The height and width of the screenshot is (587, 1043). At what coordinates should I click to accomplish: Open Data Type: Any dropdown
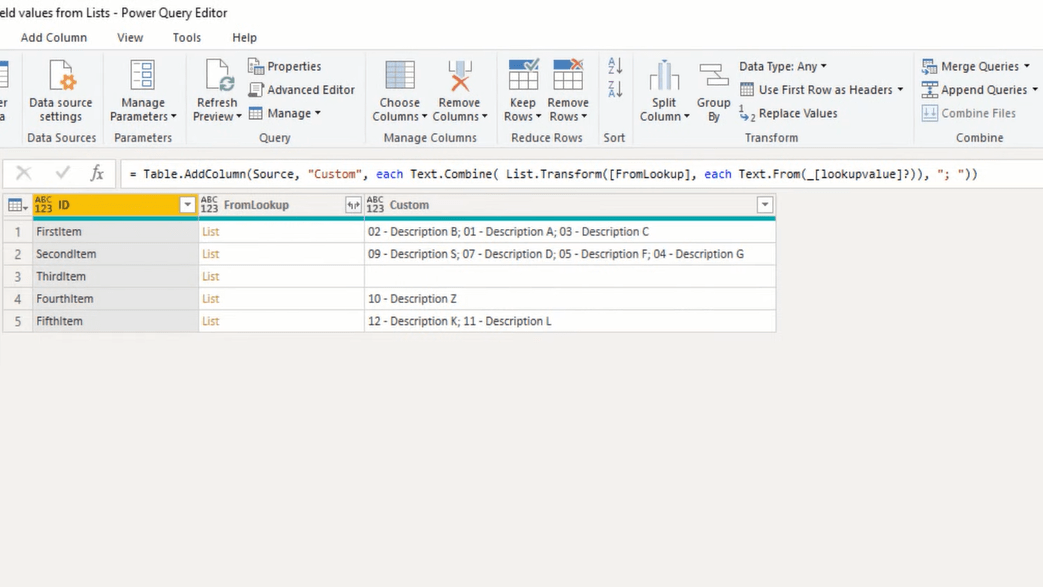tap(783, 66)
